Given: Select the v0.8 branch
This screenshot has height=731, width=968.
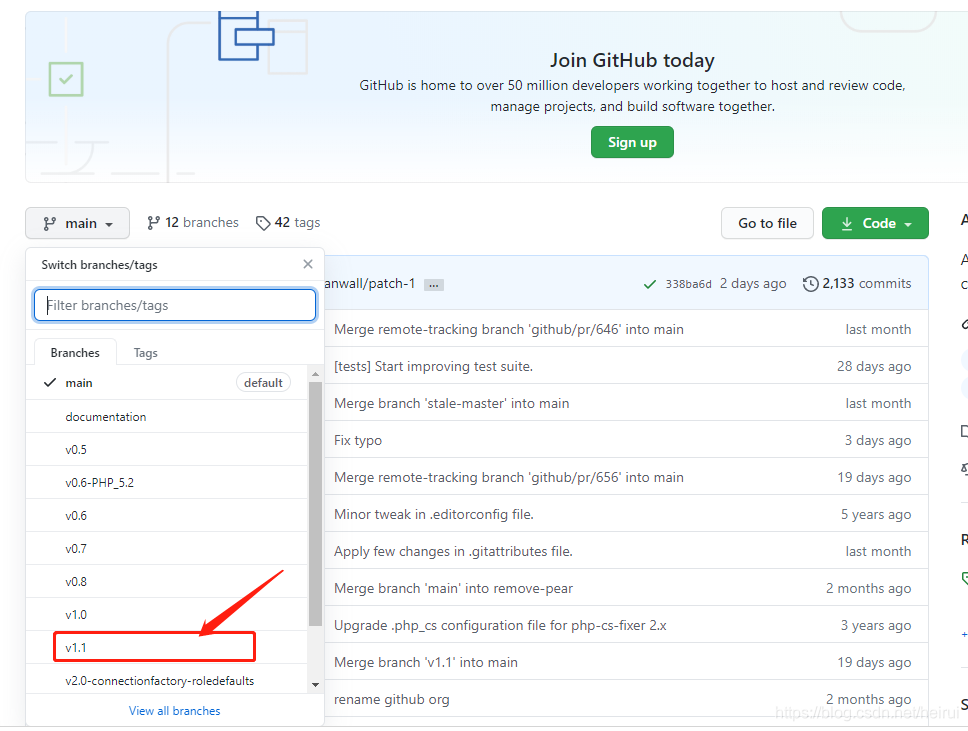Looking at the screenshot, I should 167,582.
